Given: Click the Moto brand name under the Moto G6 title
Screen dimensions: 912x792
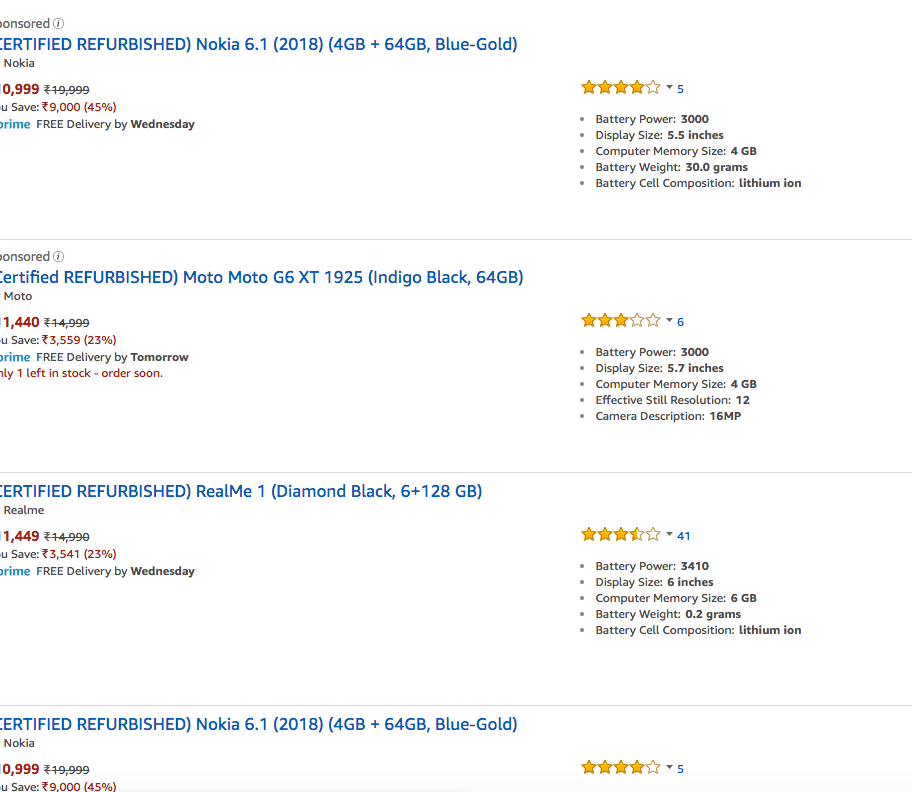Looking at the screenshot, I should (x=18, y=296).
